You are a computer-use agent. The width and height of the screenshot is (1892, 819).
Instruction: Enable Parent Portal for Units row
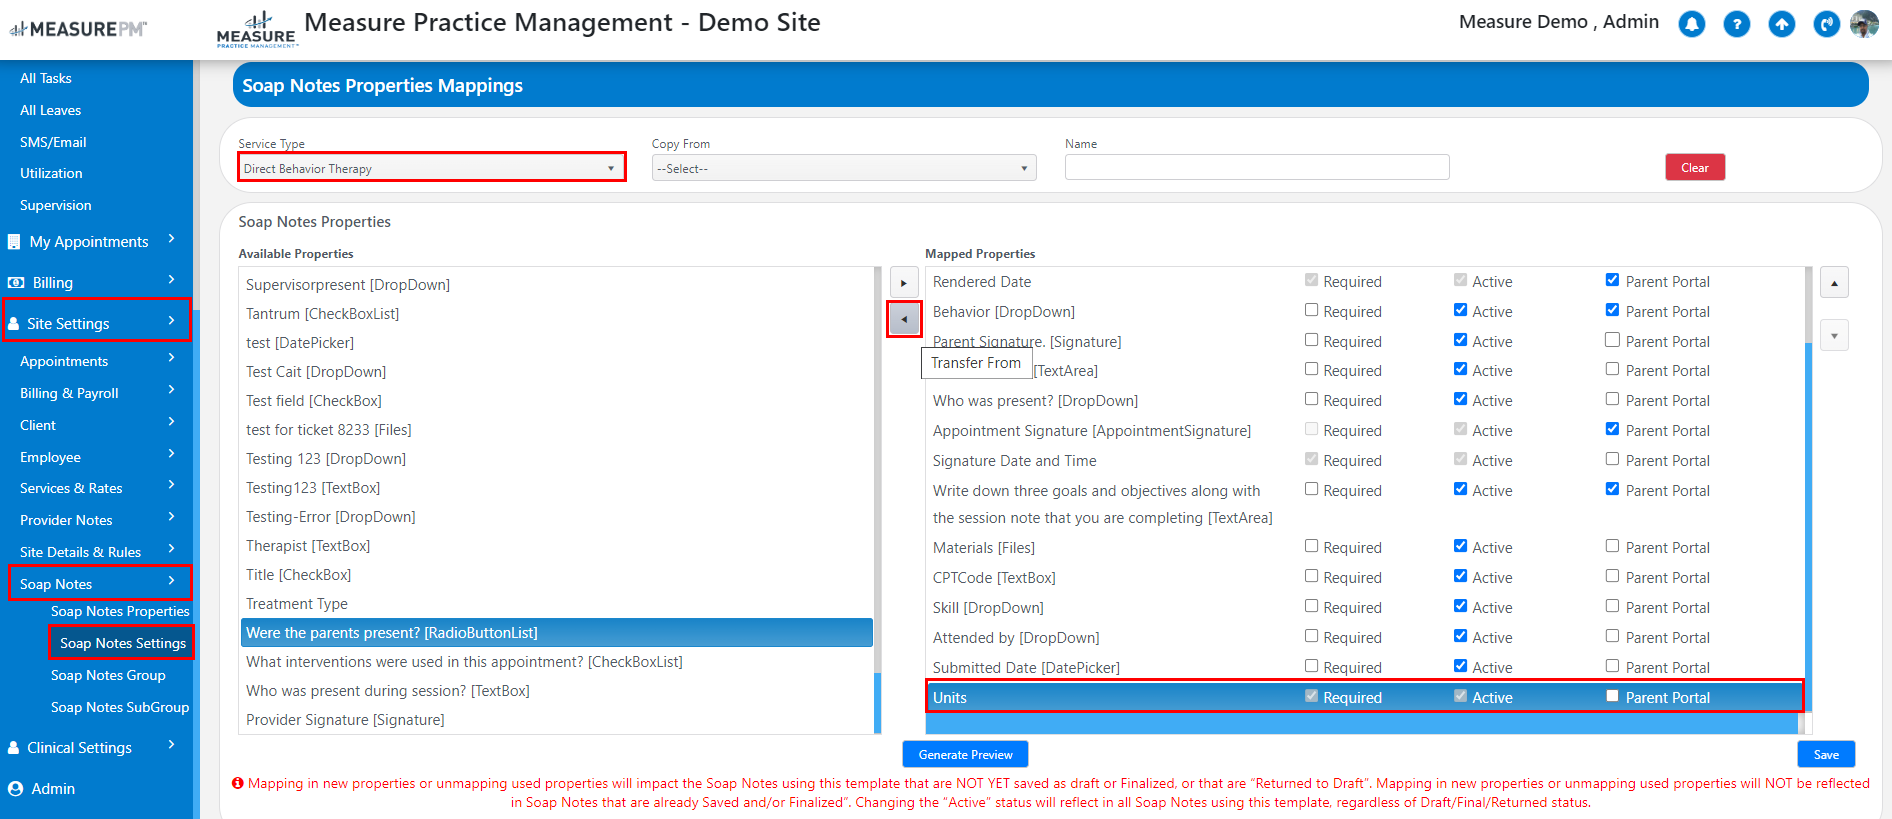(x=1612, y=696)
